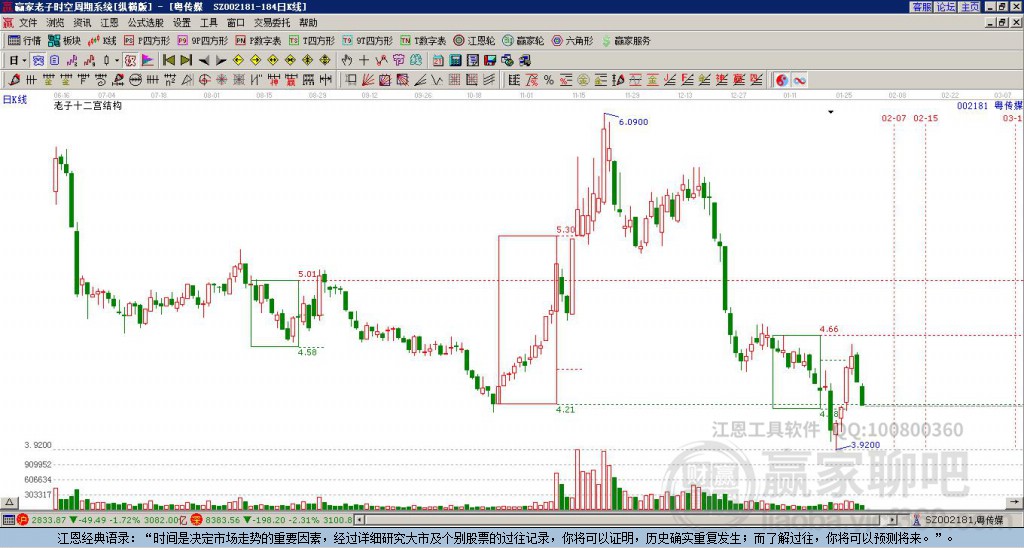Click the yin-yang taiji icon
This screenshot has height=548, width=1024.
(782, 80)
